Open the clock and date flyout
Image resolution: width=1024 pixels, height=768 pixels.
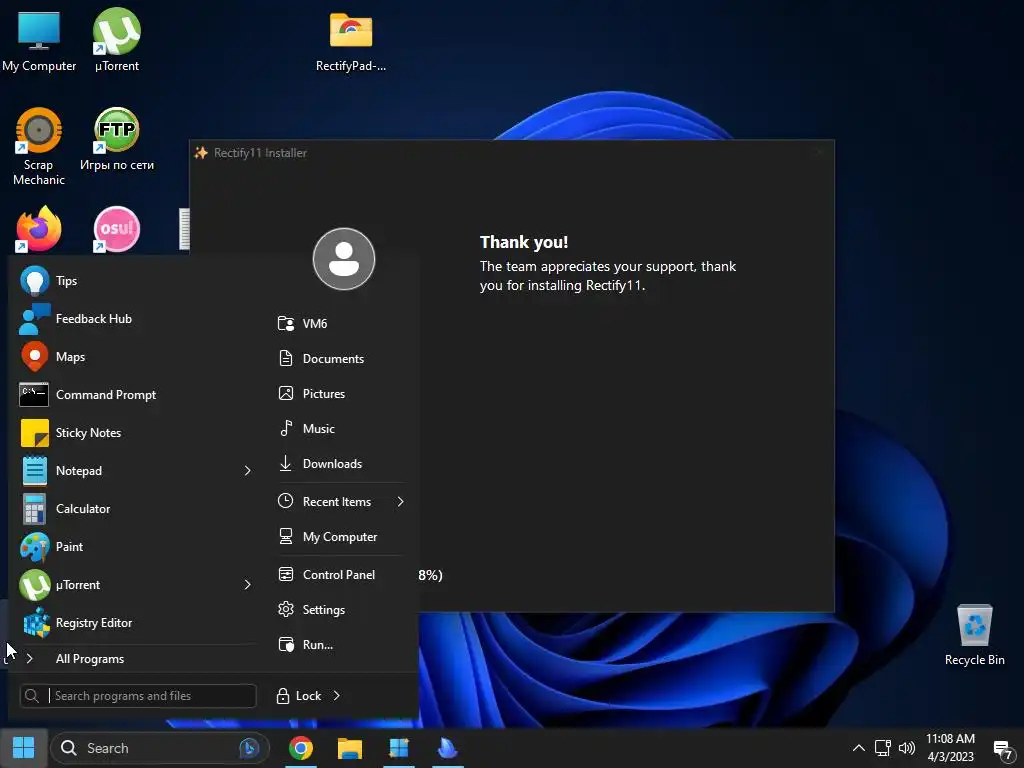coord(950,748)
